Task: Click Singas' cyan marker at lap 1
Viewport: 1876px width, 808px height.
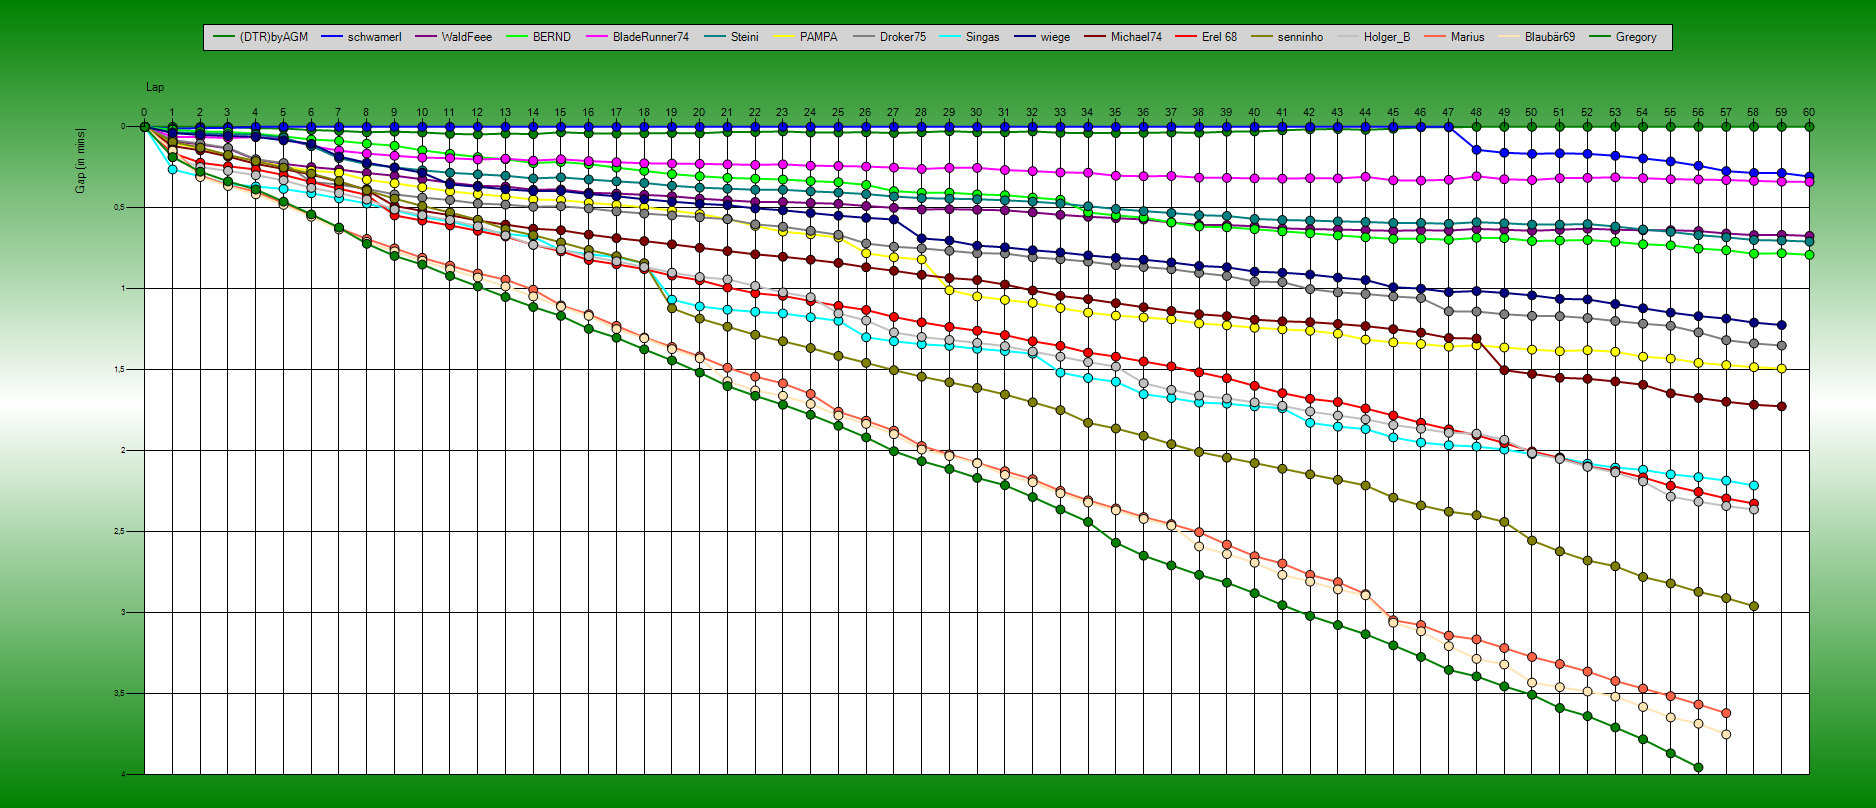Action: (172, 169)
